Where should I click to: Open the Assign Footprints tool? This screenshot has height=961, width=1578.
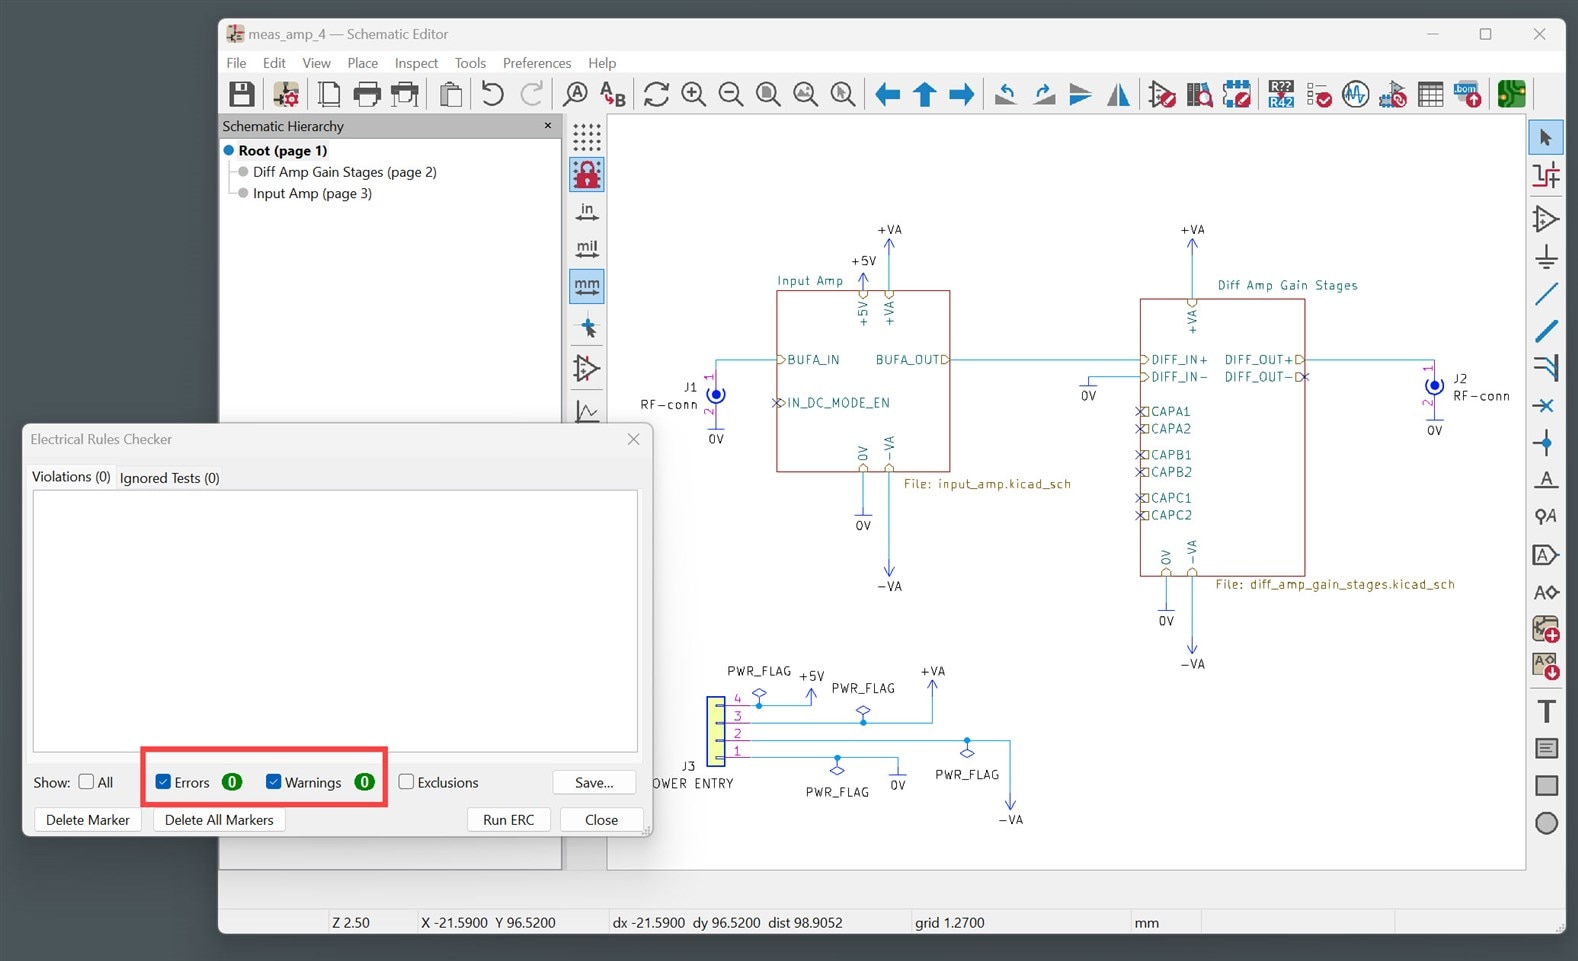click(1393, 94)
